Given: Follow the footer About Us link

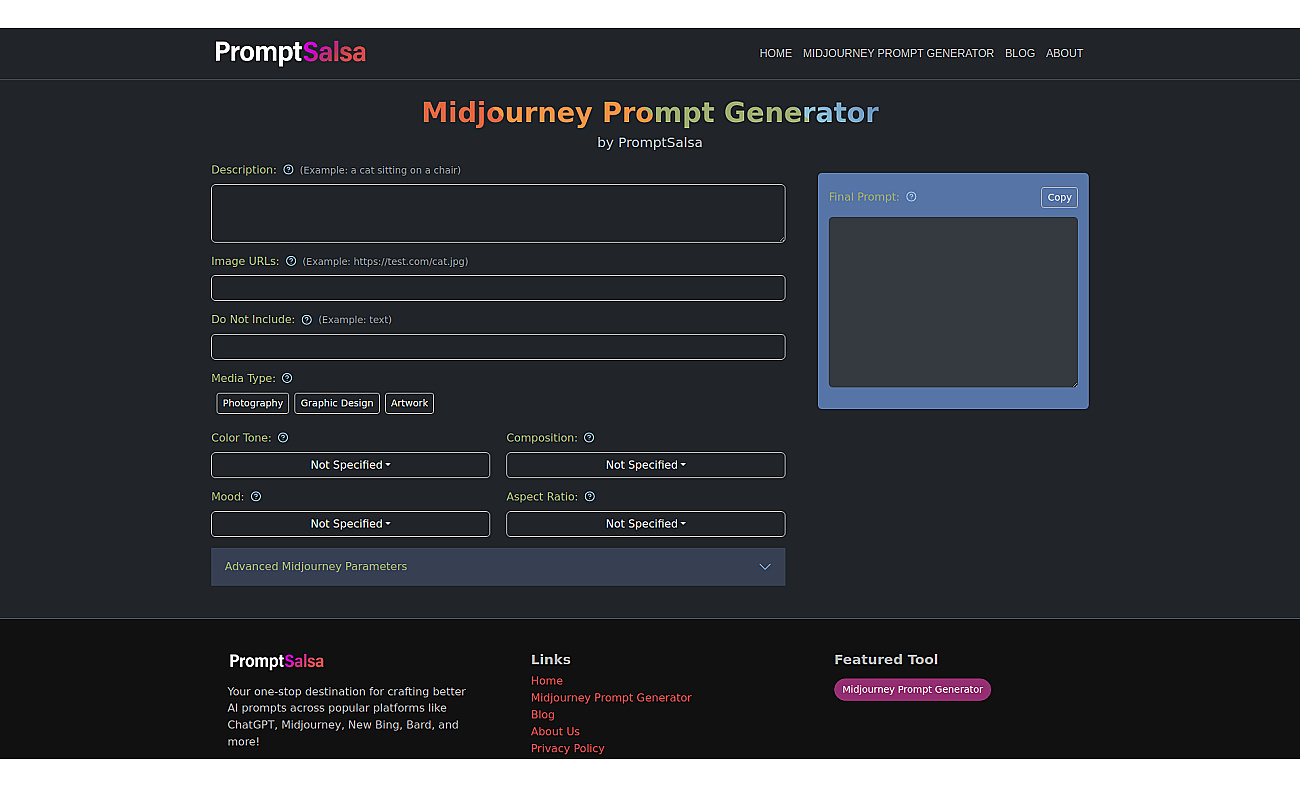Looking at the screenshot, I should point(555,732).
